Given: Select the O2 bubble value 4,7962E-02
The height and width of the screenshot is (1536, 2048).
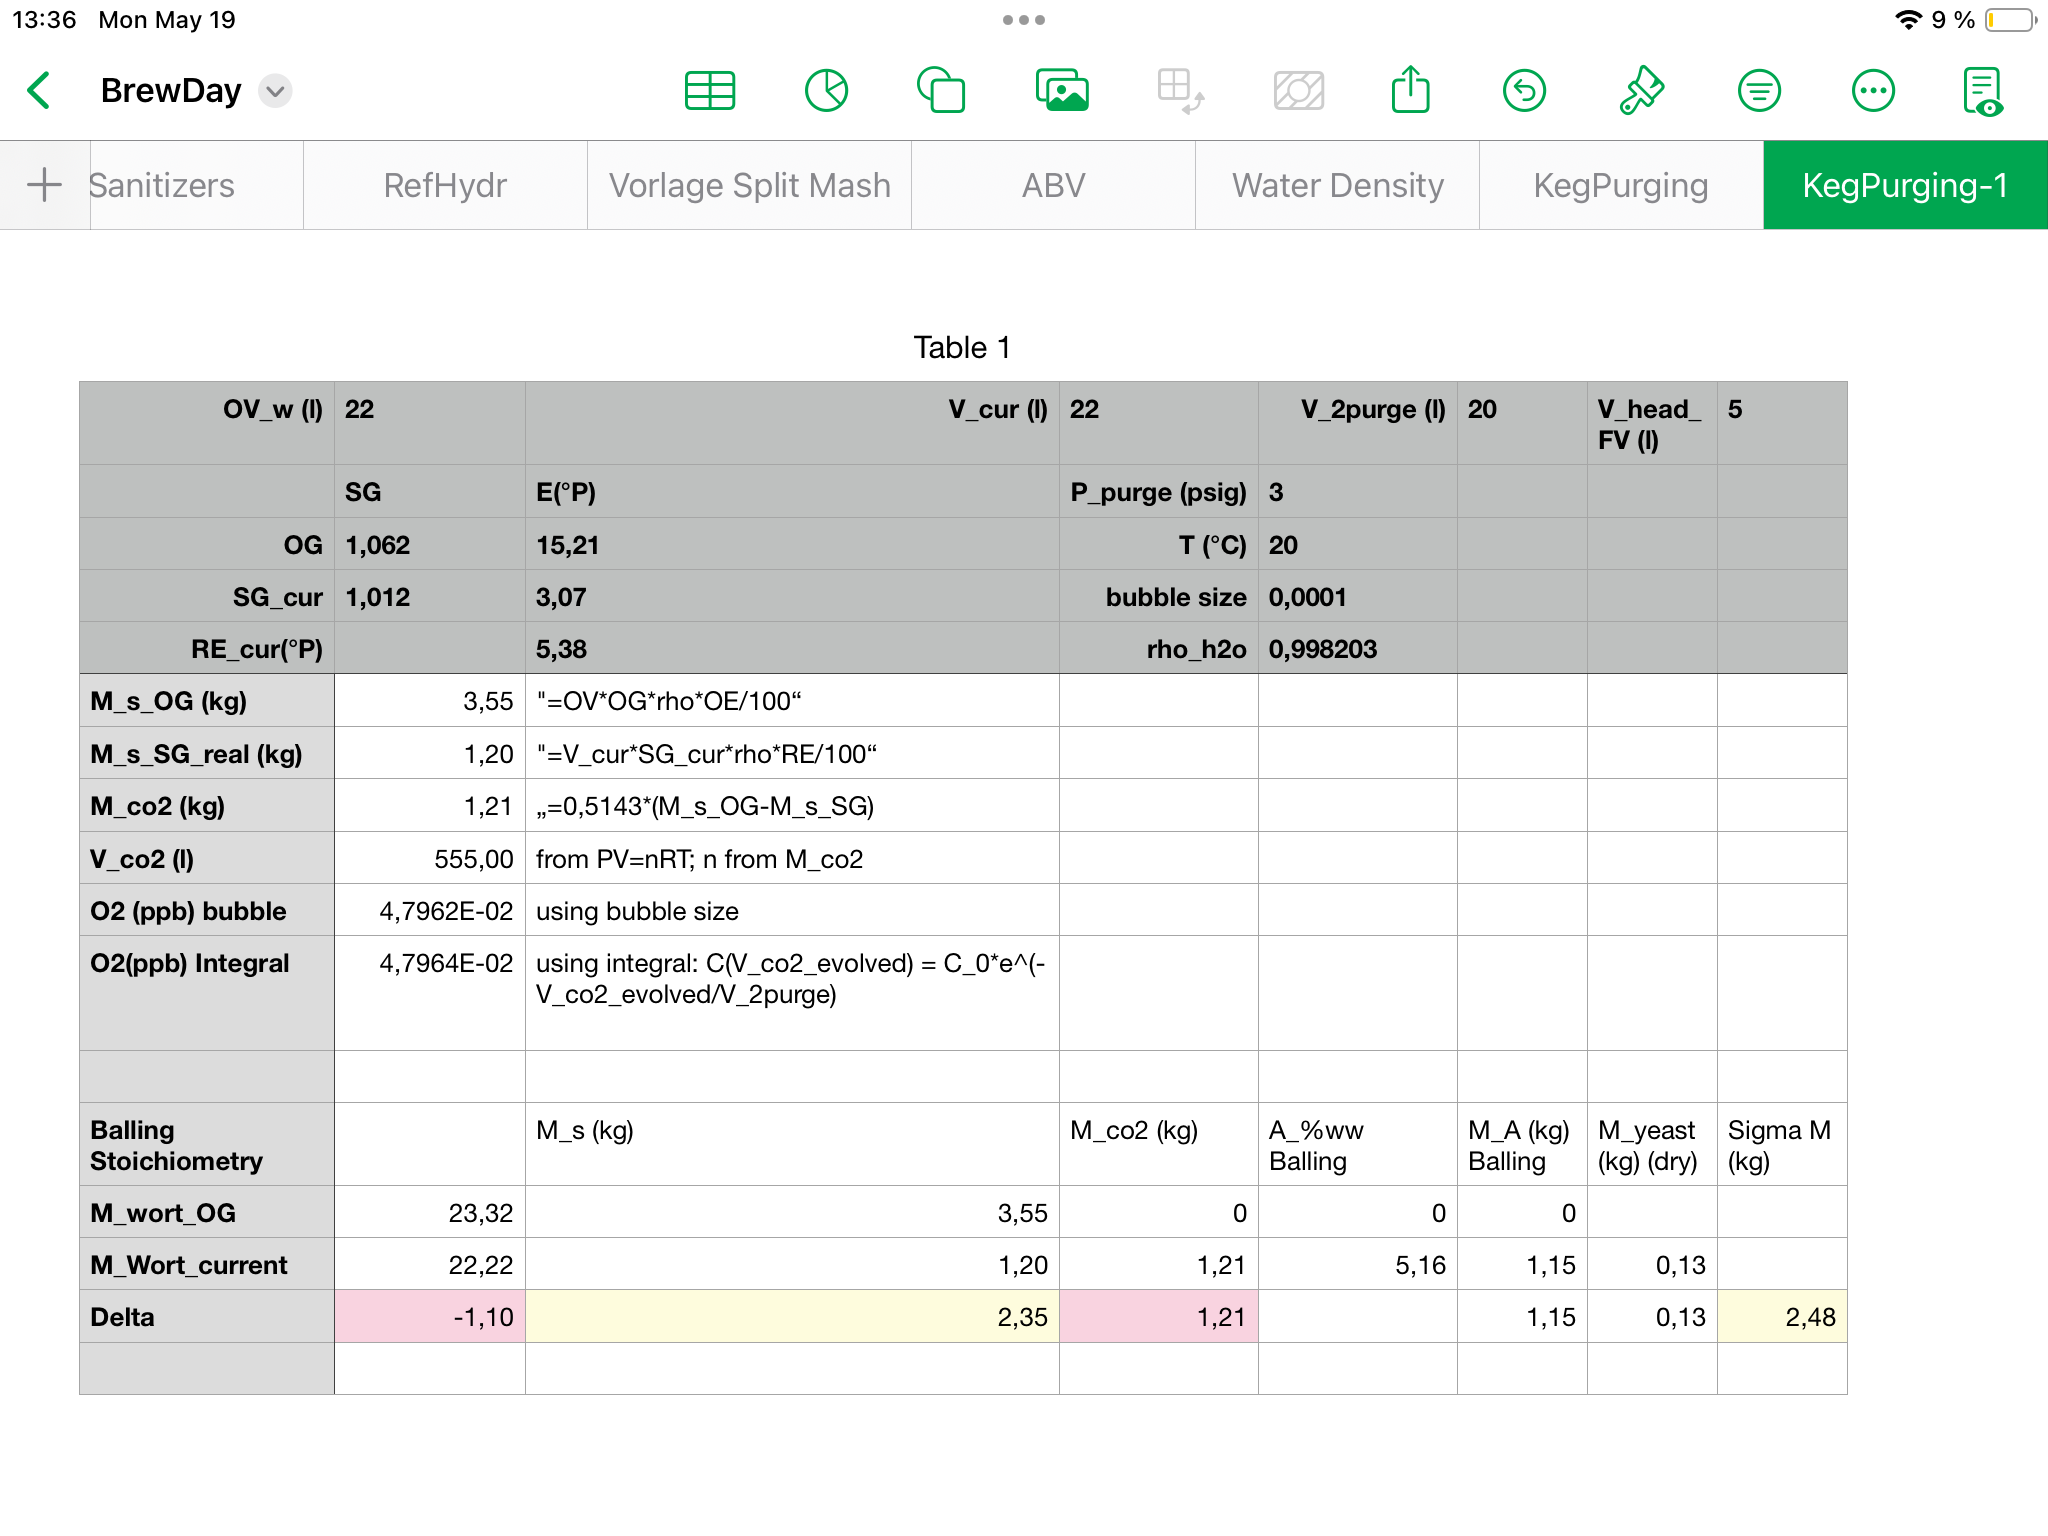Looking at the screenshot, I should (x=430, y=911).
